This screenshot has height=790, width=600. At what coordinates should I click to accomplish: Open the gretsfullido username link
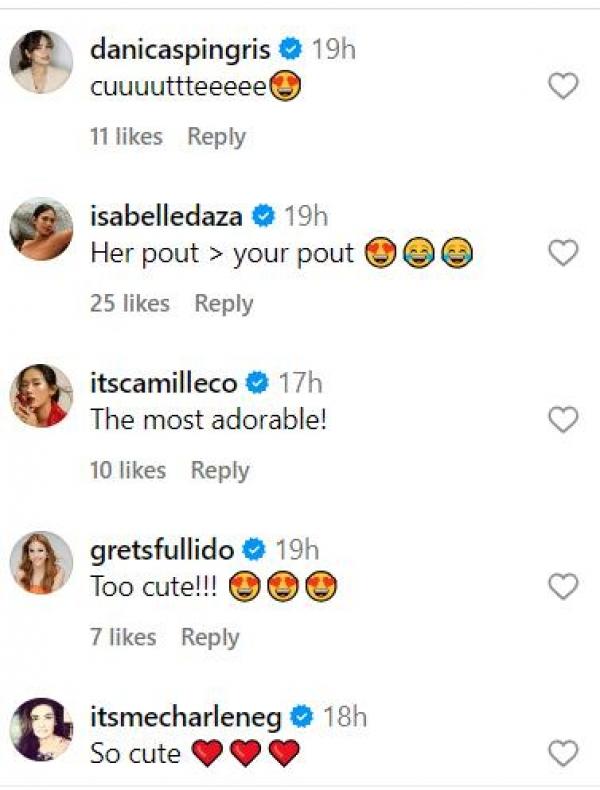[162, 549]
